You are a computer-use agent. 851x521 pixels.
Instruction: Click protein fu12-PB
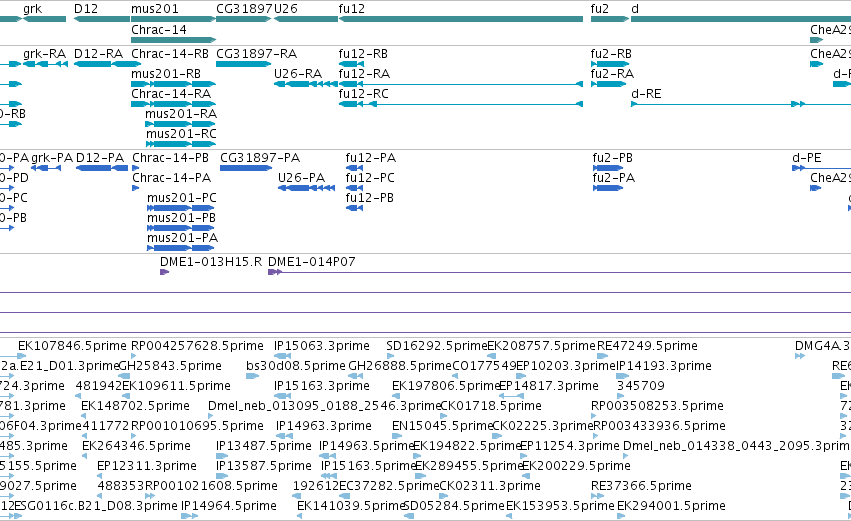pyautogui.click(x=370, y=198)
